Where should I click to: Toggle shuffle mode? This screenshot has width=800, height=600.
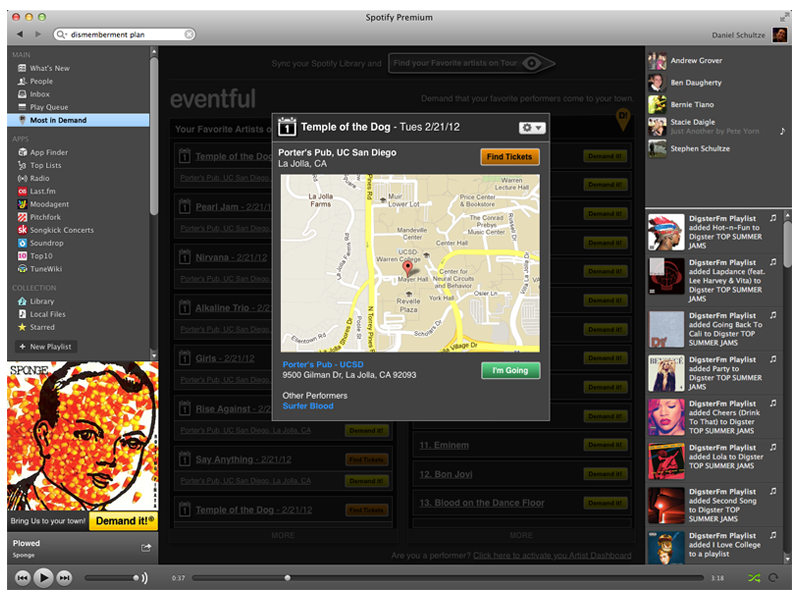click(x=754, y=578)
